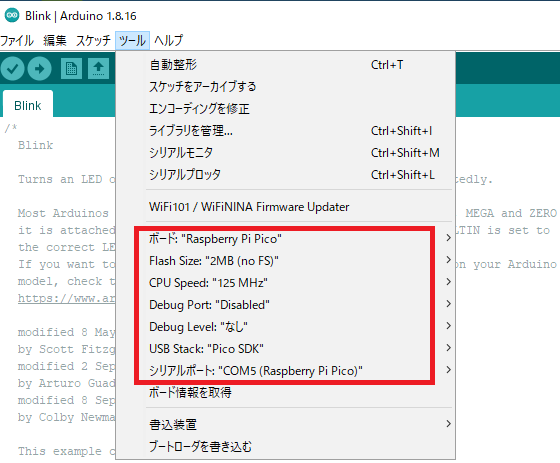Open the スケッチ menu
This screenshot has width=560, height=463.
coord(93,40)
